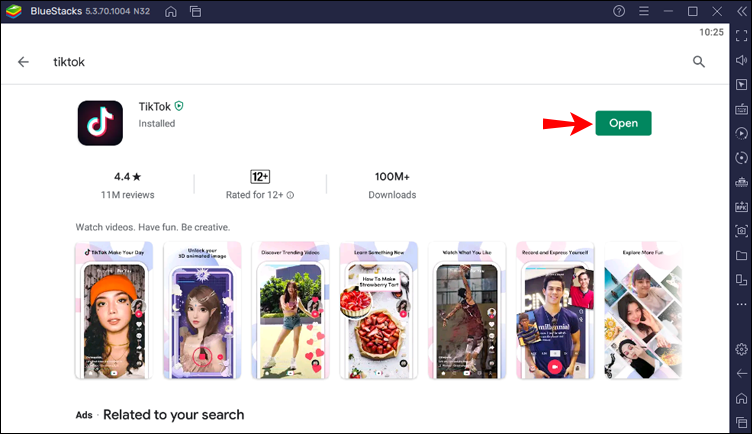
Task: Open keyboard game controls icon
Action: (x=741, y=109)
